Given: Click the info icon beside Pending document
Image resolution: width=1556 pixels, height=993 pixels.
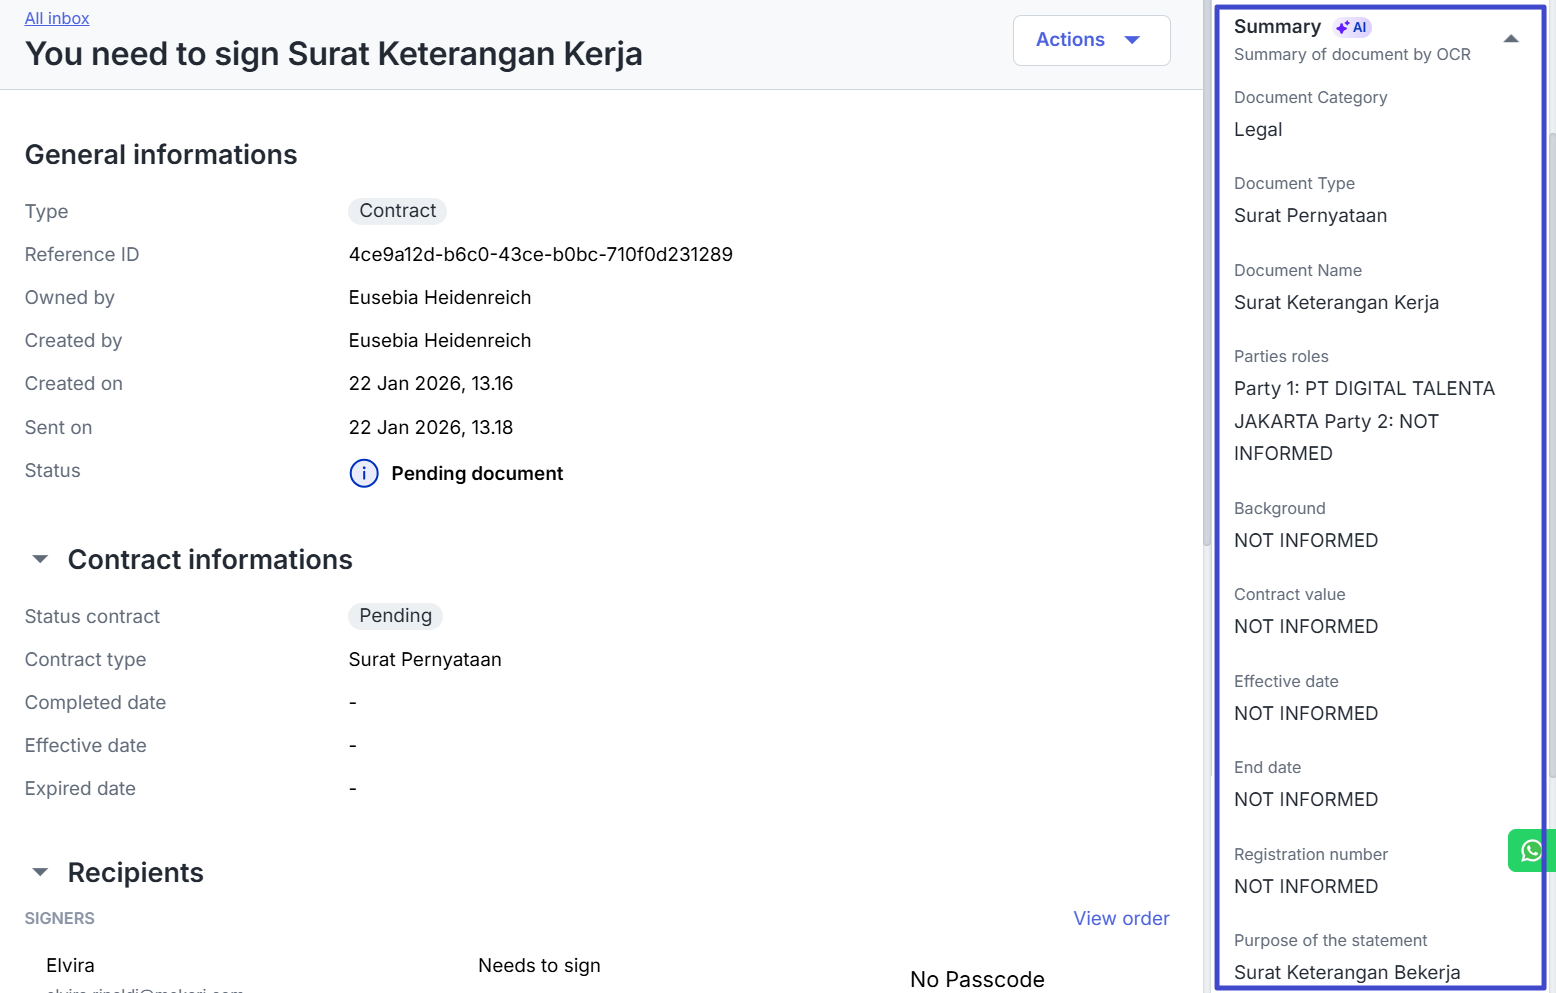Looking at the screenshot, I should pos(364,473).
